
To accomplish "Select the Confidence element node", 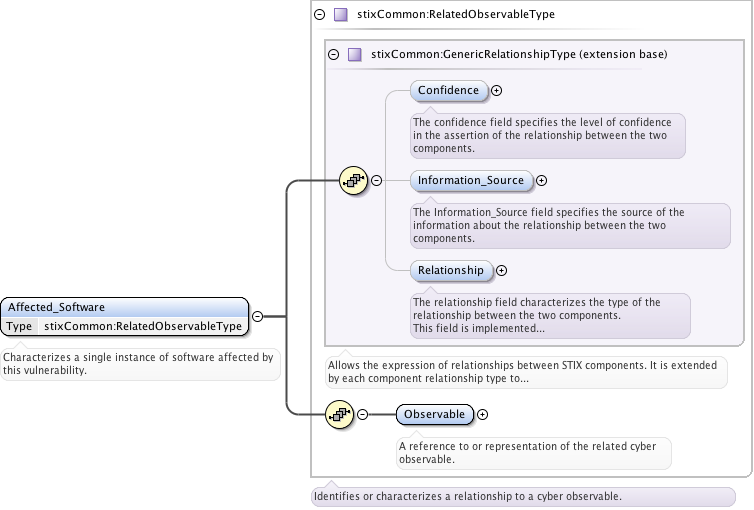I will coord(448,91).
